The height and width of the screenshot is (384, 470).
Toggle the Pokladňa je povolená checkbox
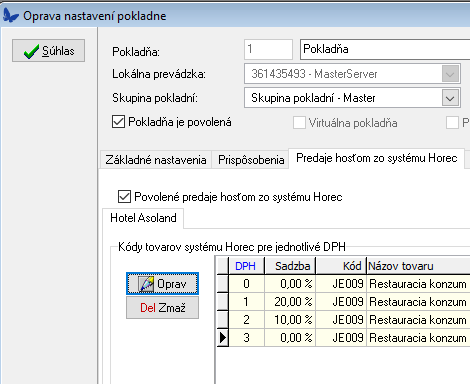(118, 122)
